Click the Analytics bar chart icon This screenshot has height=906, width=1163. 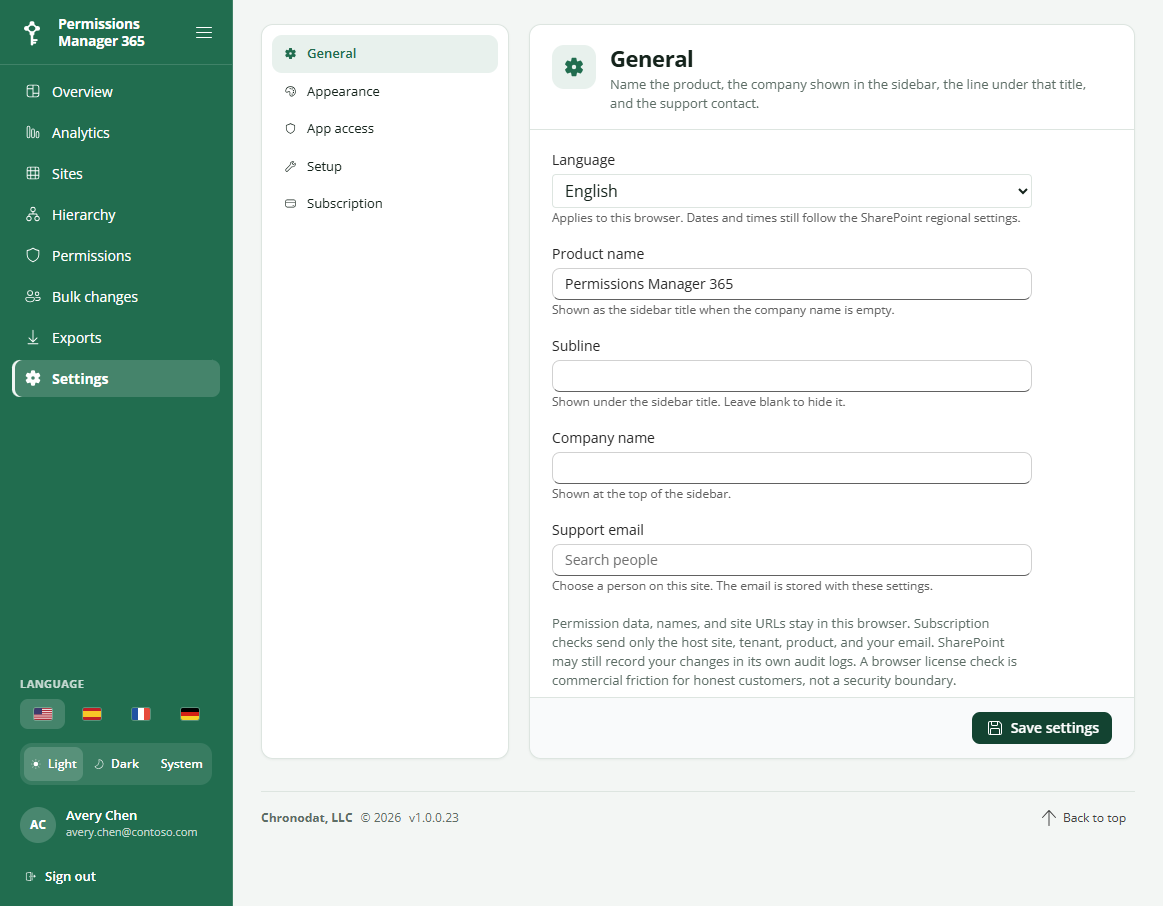(x=33, y=132)
